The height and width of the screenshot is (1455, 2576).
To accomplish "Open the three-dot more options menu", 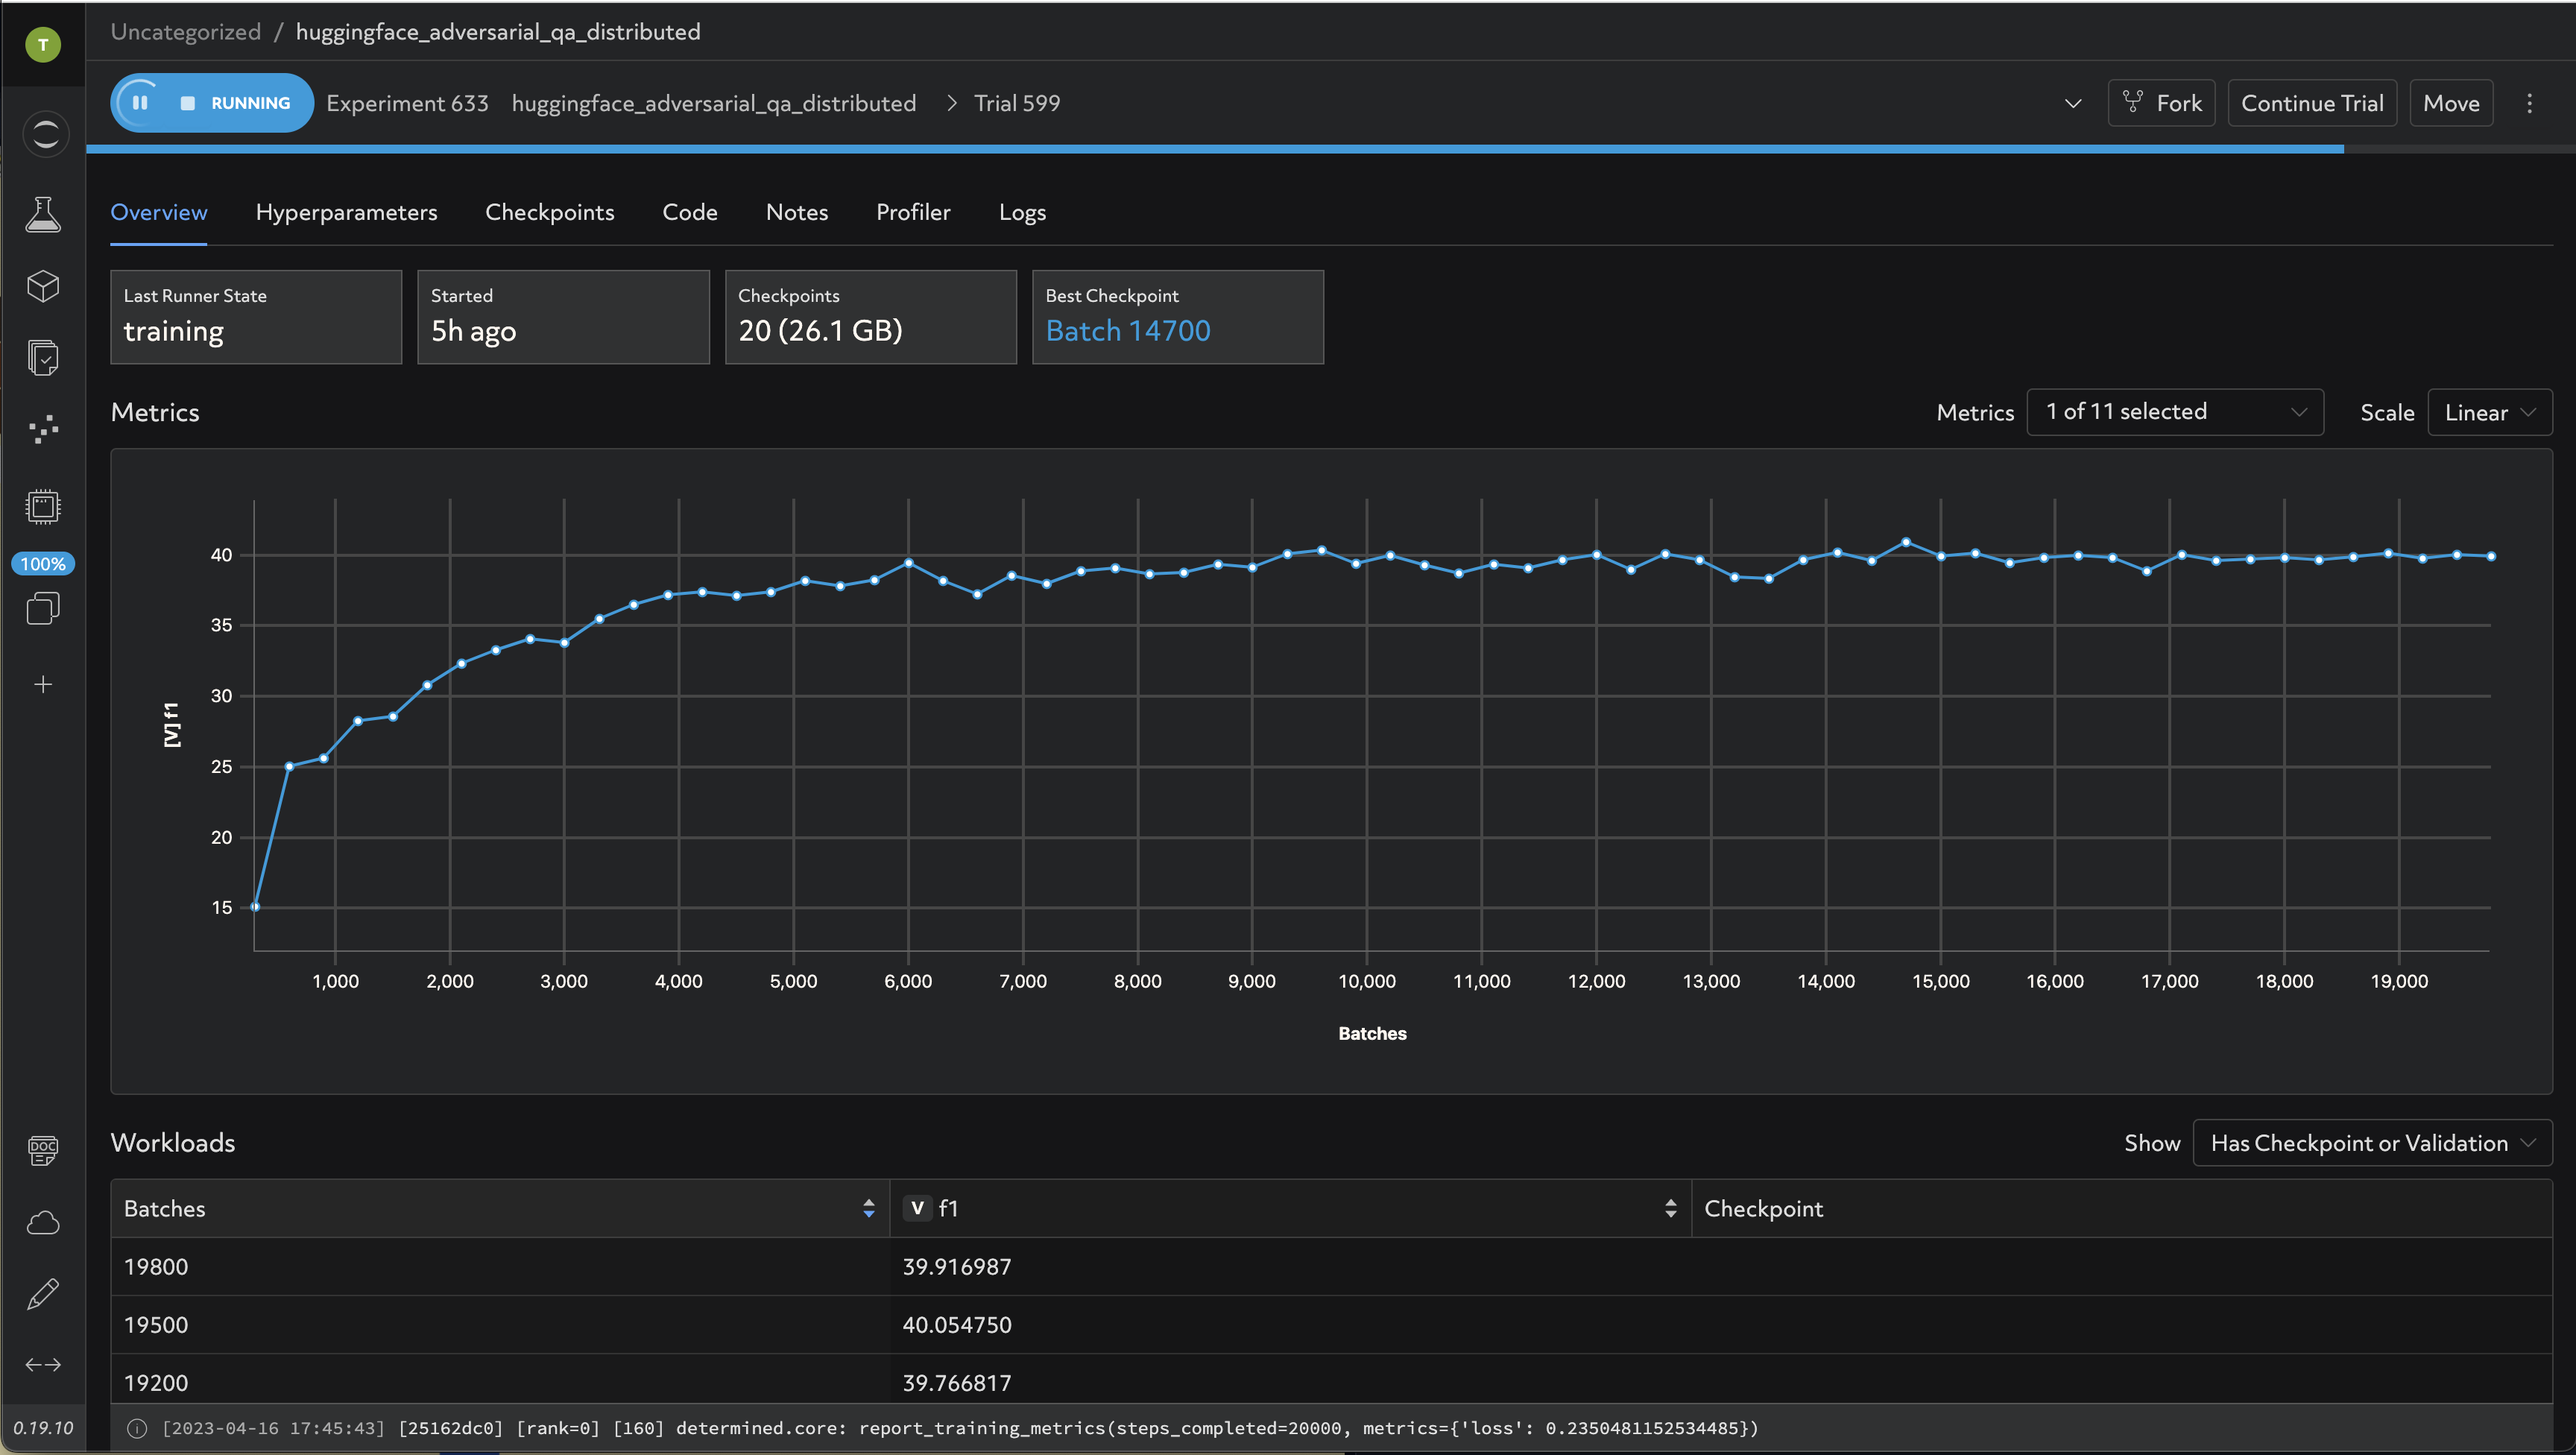I will click(x=2529, y=103).
